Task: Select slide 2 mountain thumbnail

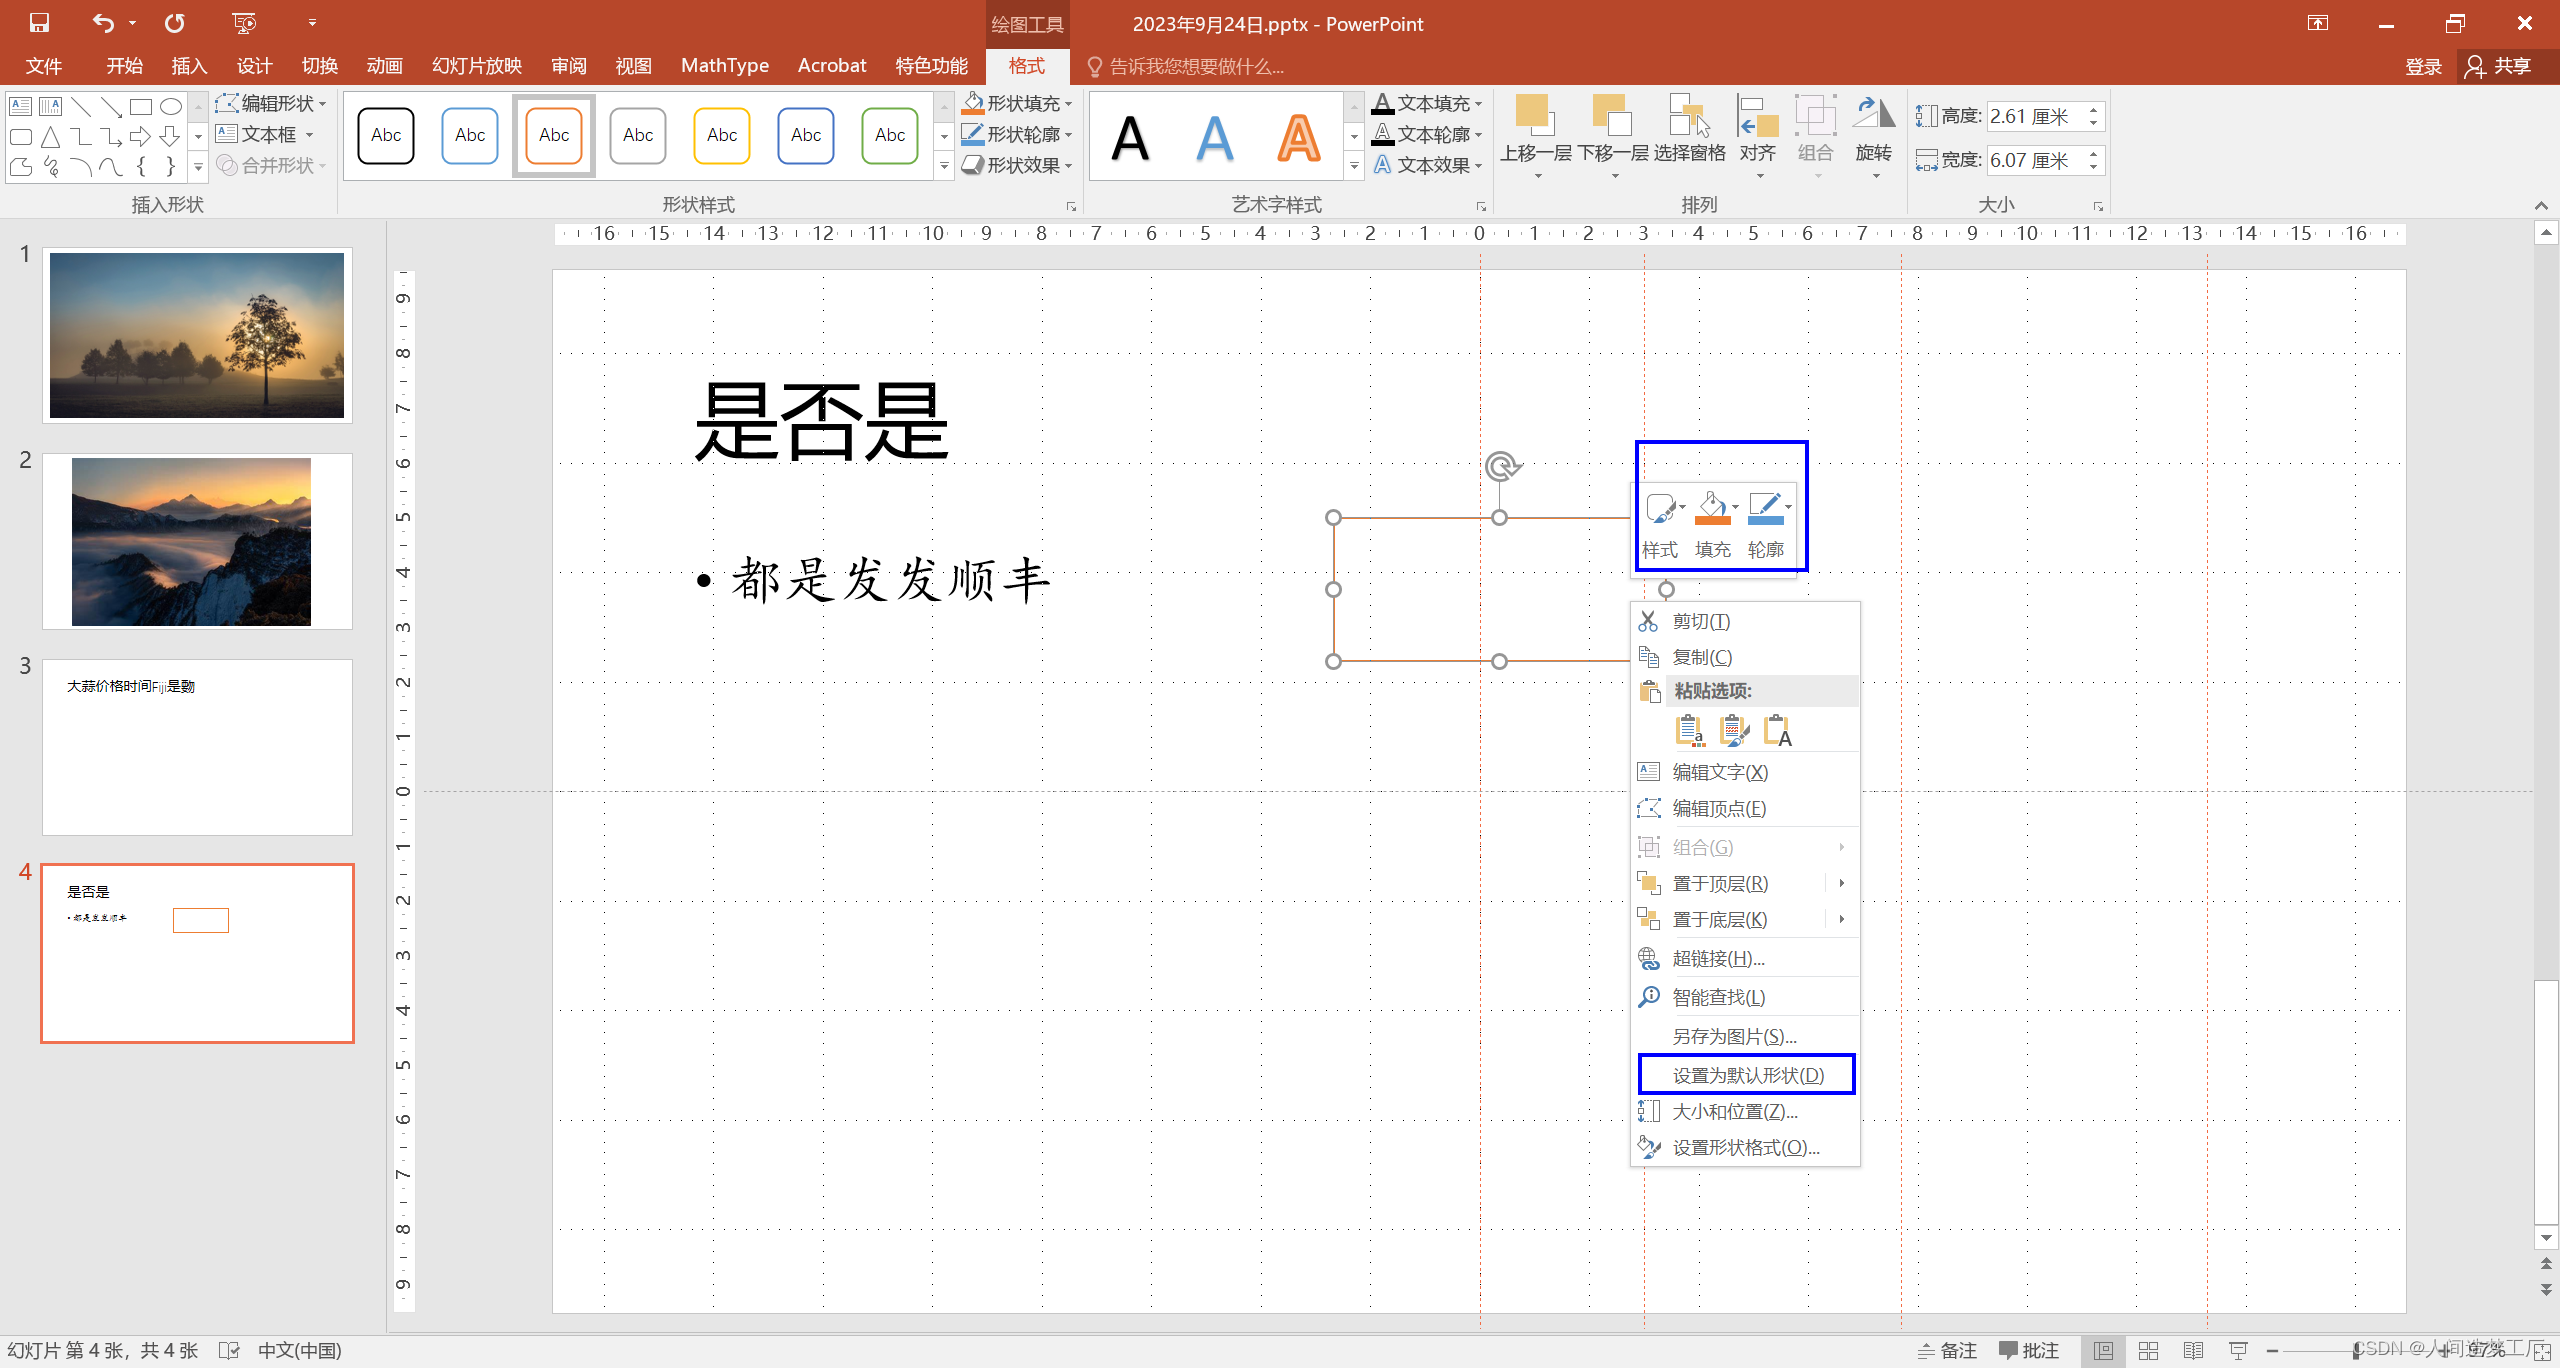Action: [x=197, y=541]
